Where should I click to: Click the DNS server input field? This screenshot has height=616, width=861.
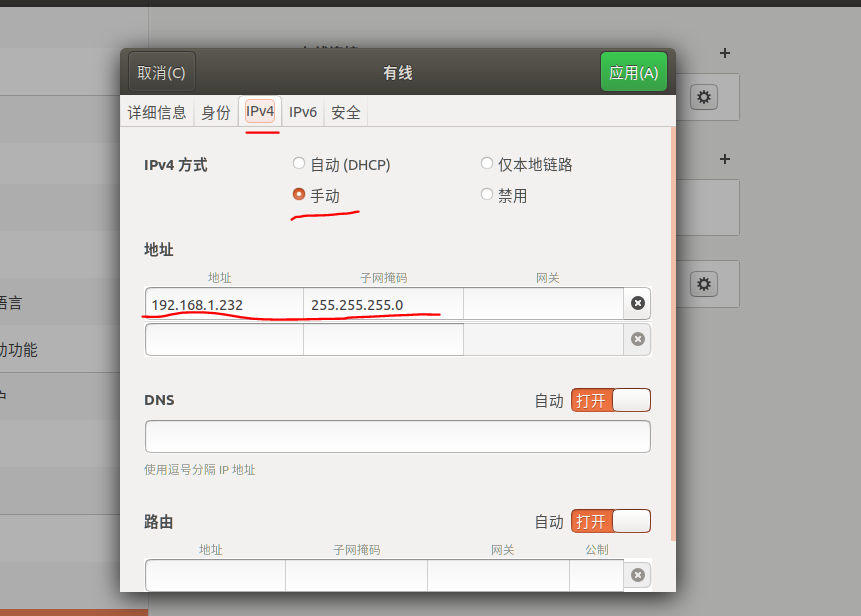(x=398, y=436)
